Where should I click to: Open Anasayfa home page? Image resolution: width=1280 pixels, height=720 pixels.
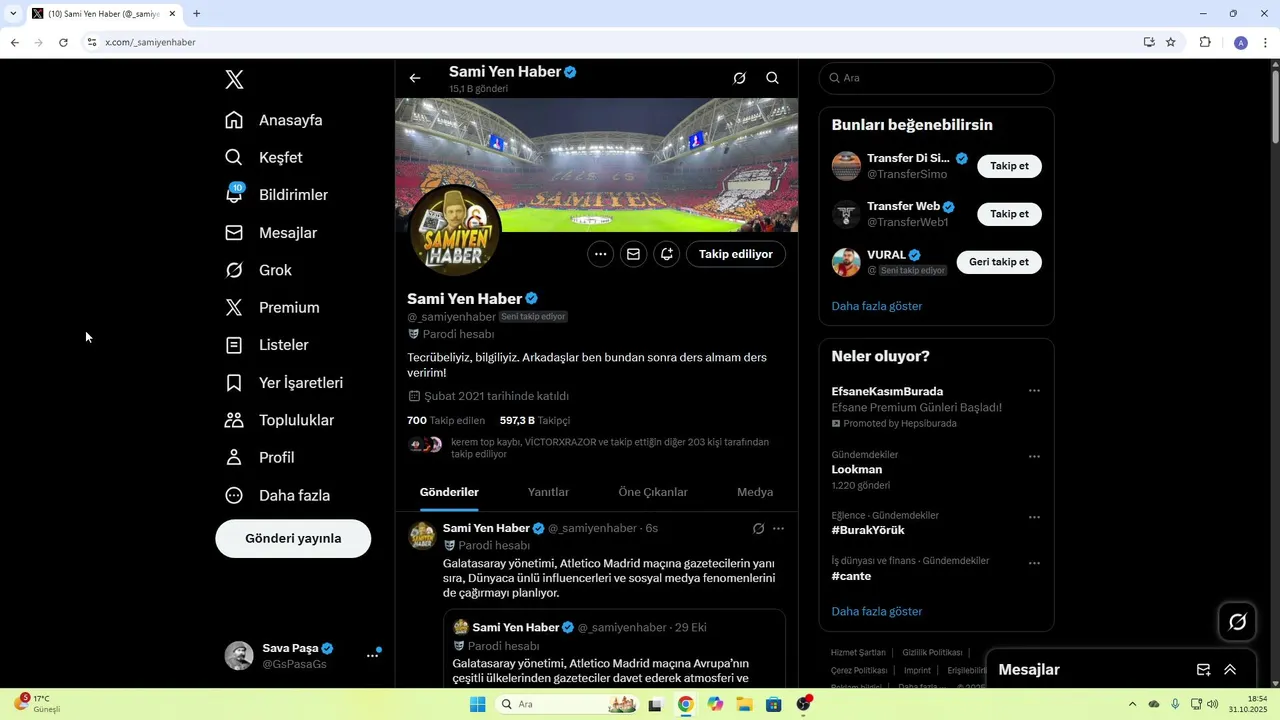click(274, 120)
